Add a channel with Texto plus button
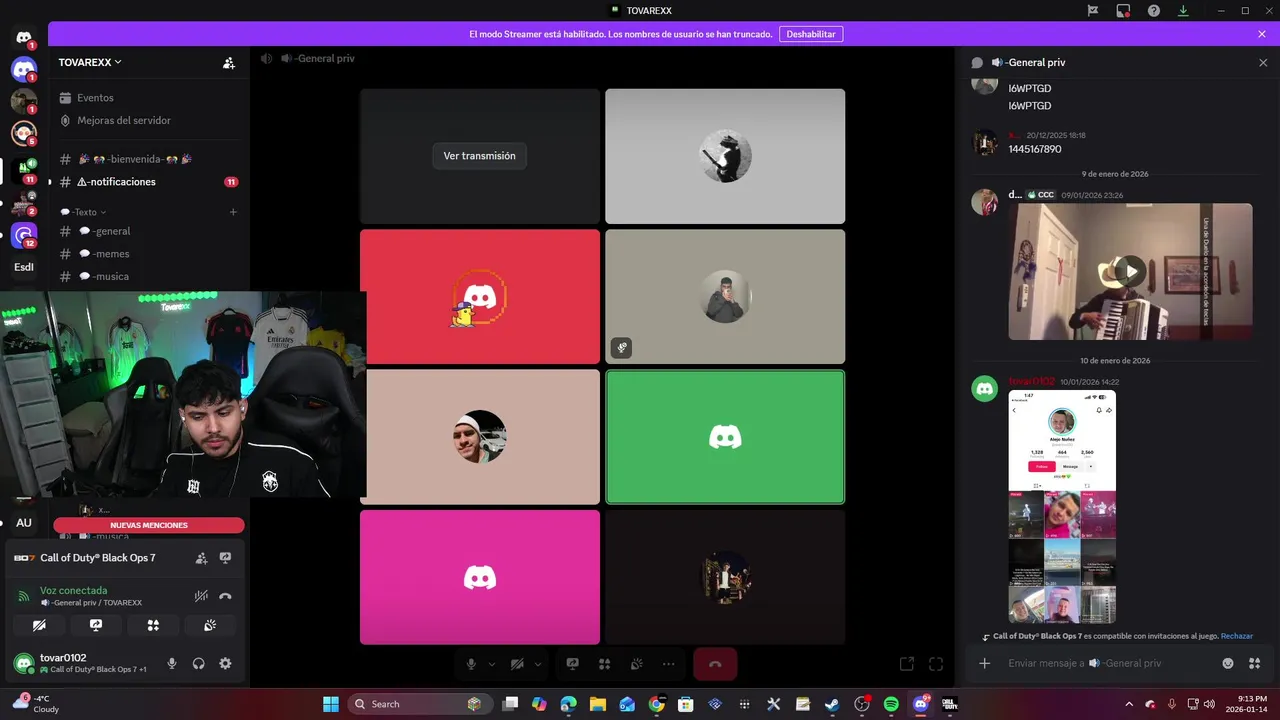Screen dimensions: 1280x720 233,212
